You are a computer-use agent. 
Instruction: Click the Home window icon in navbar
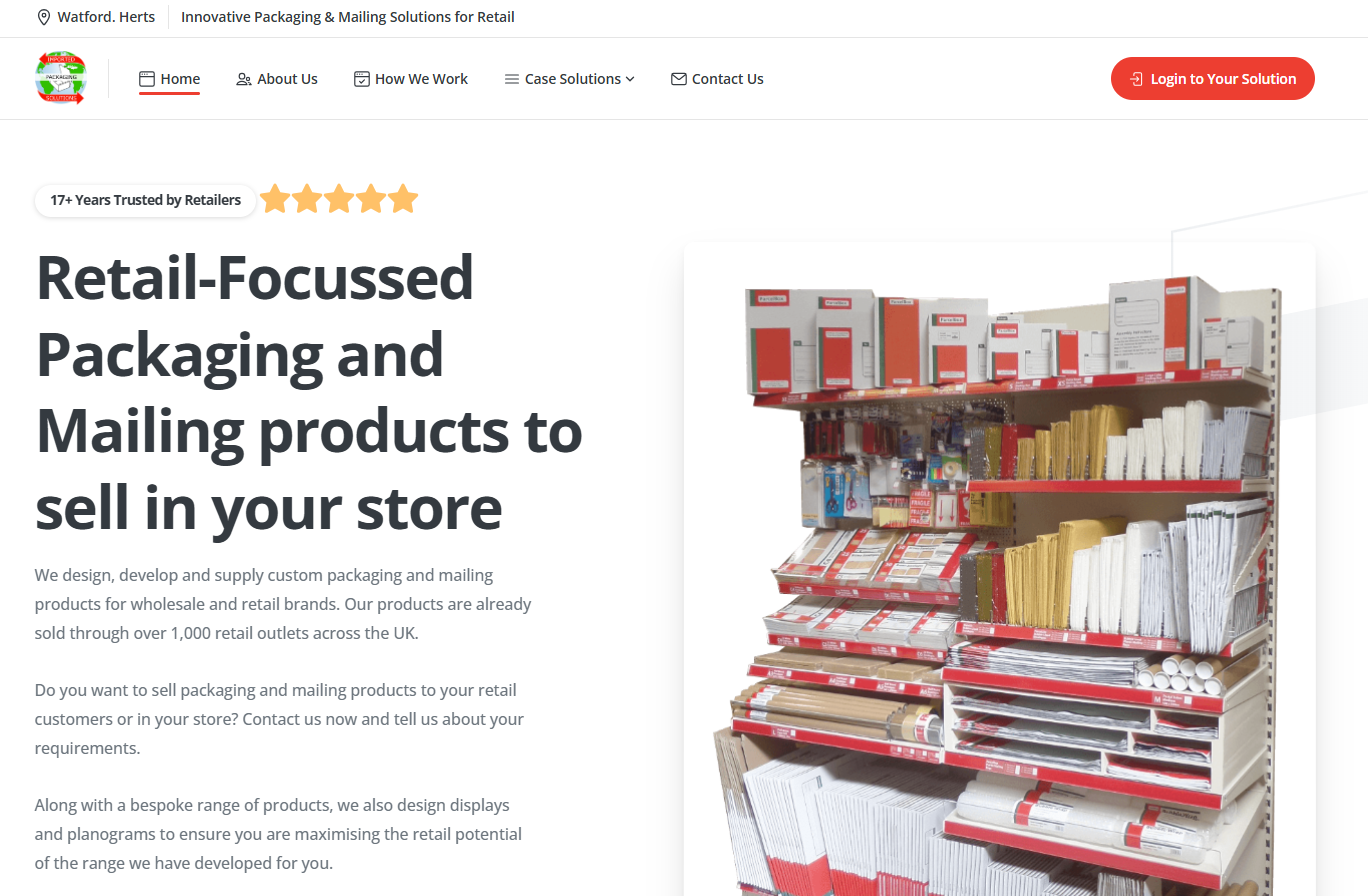click(x=147, y=79)
